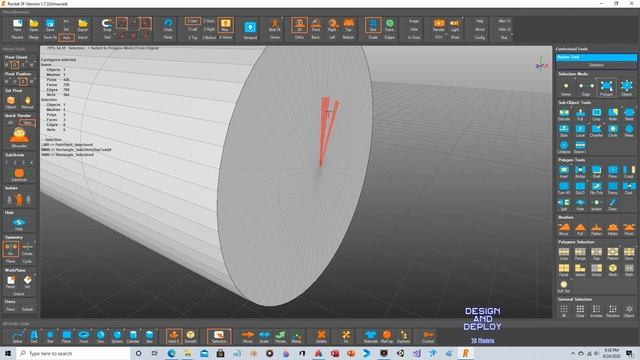Toggle the Auto save option
Image resolution: width=640 pixels, height=360 pixels.
pyautogui.click(x=67, y=38)
